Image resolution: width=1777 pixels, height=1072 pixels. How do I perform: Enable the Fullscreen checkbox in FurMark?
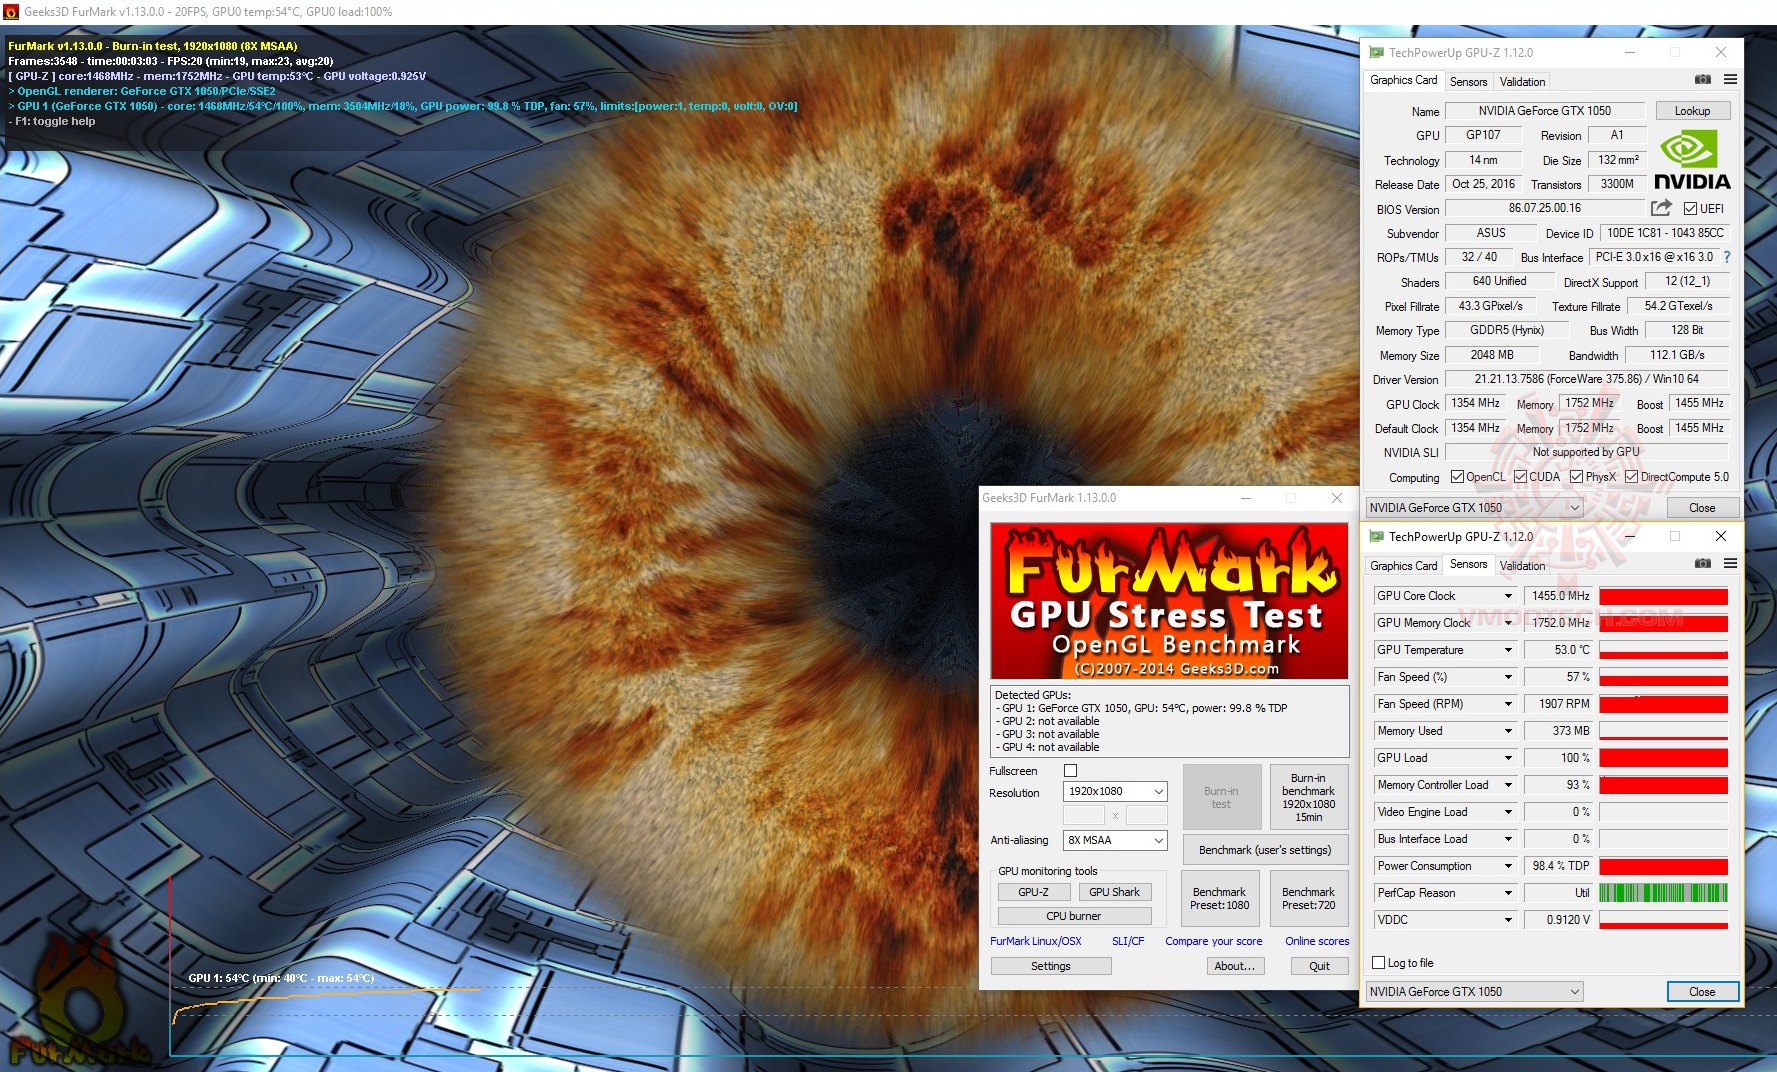click(x=1070, y=770)
